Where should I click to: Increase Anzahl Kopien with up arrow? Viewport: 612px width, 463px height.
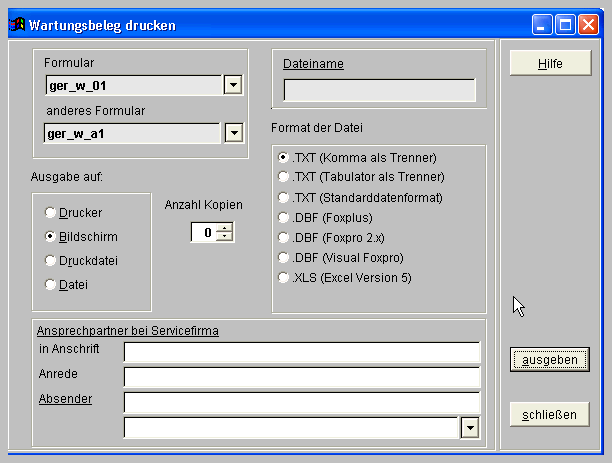[x=225, y=228]
